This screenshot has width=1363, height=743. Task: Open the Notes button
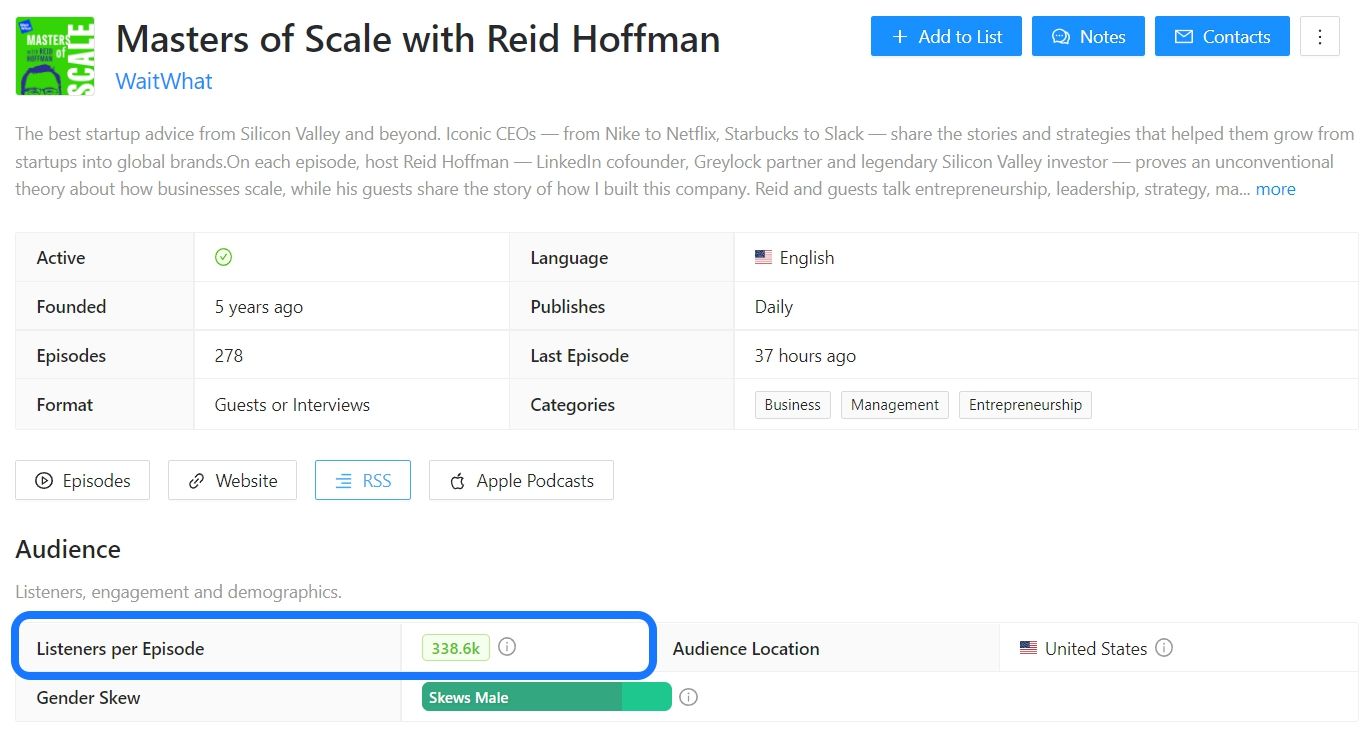click(1088, 37)
